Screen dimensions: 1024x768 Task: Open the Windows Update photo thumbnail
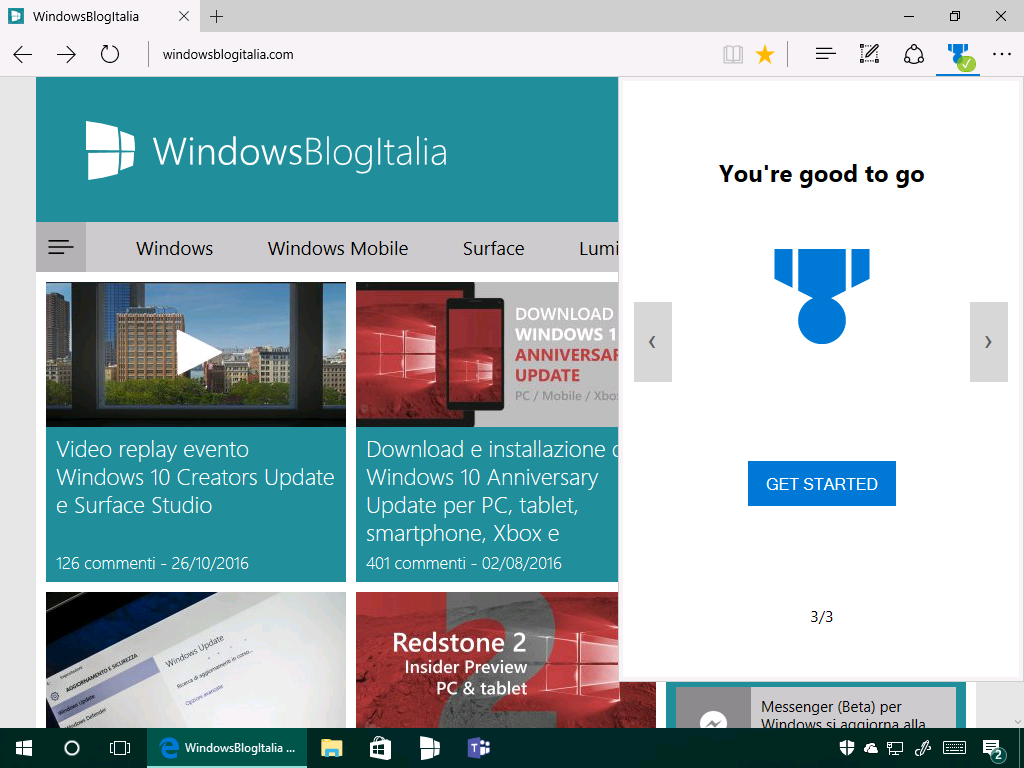(196, 660)
